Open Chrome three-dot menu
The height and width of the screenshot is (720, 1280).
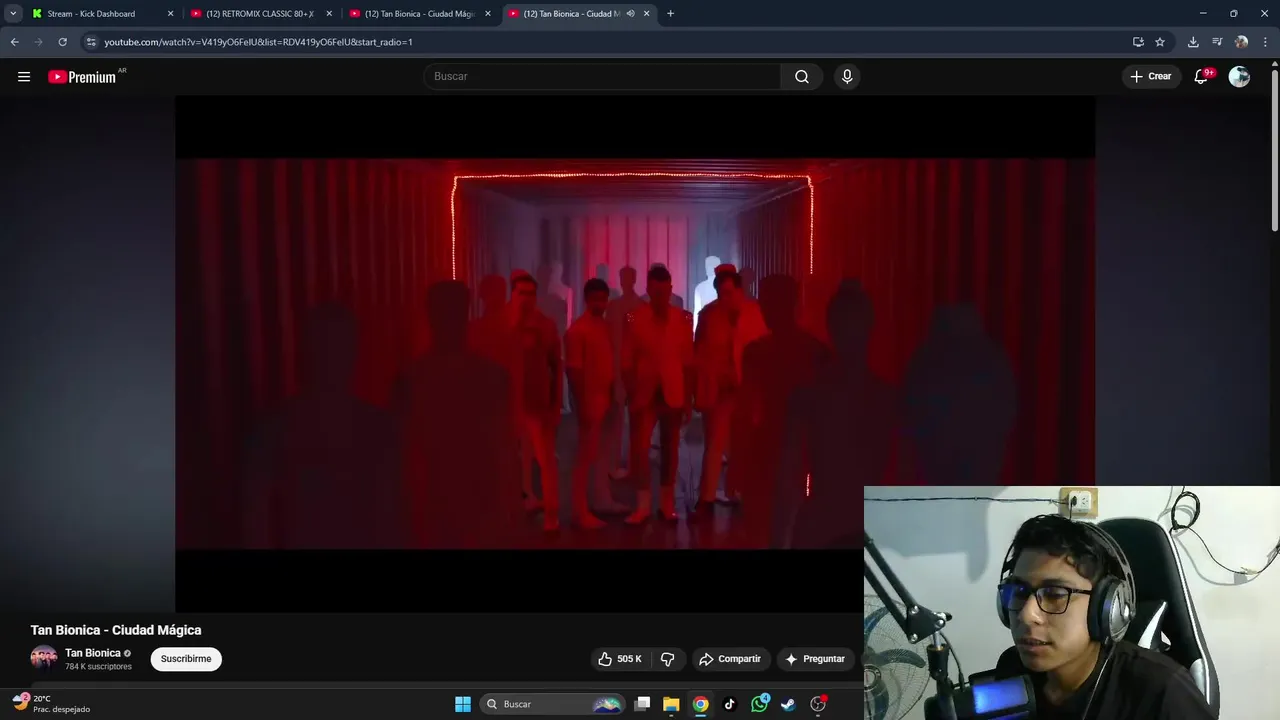point(1266,42)
